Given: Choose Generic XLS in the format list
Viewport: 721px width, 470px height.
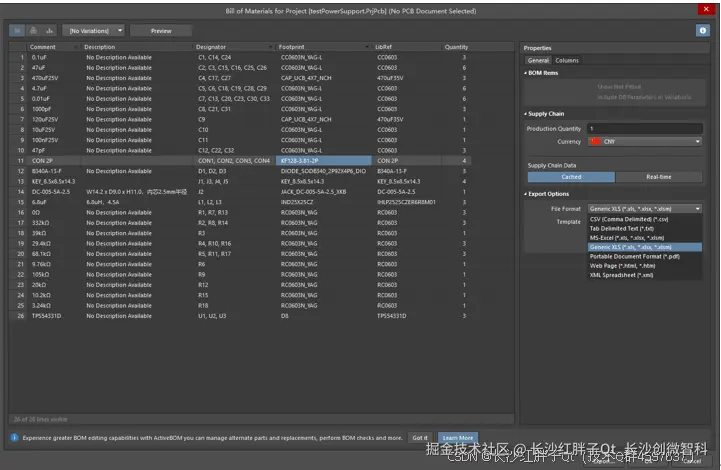Looking at the screenshot, I should (645, 247).
